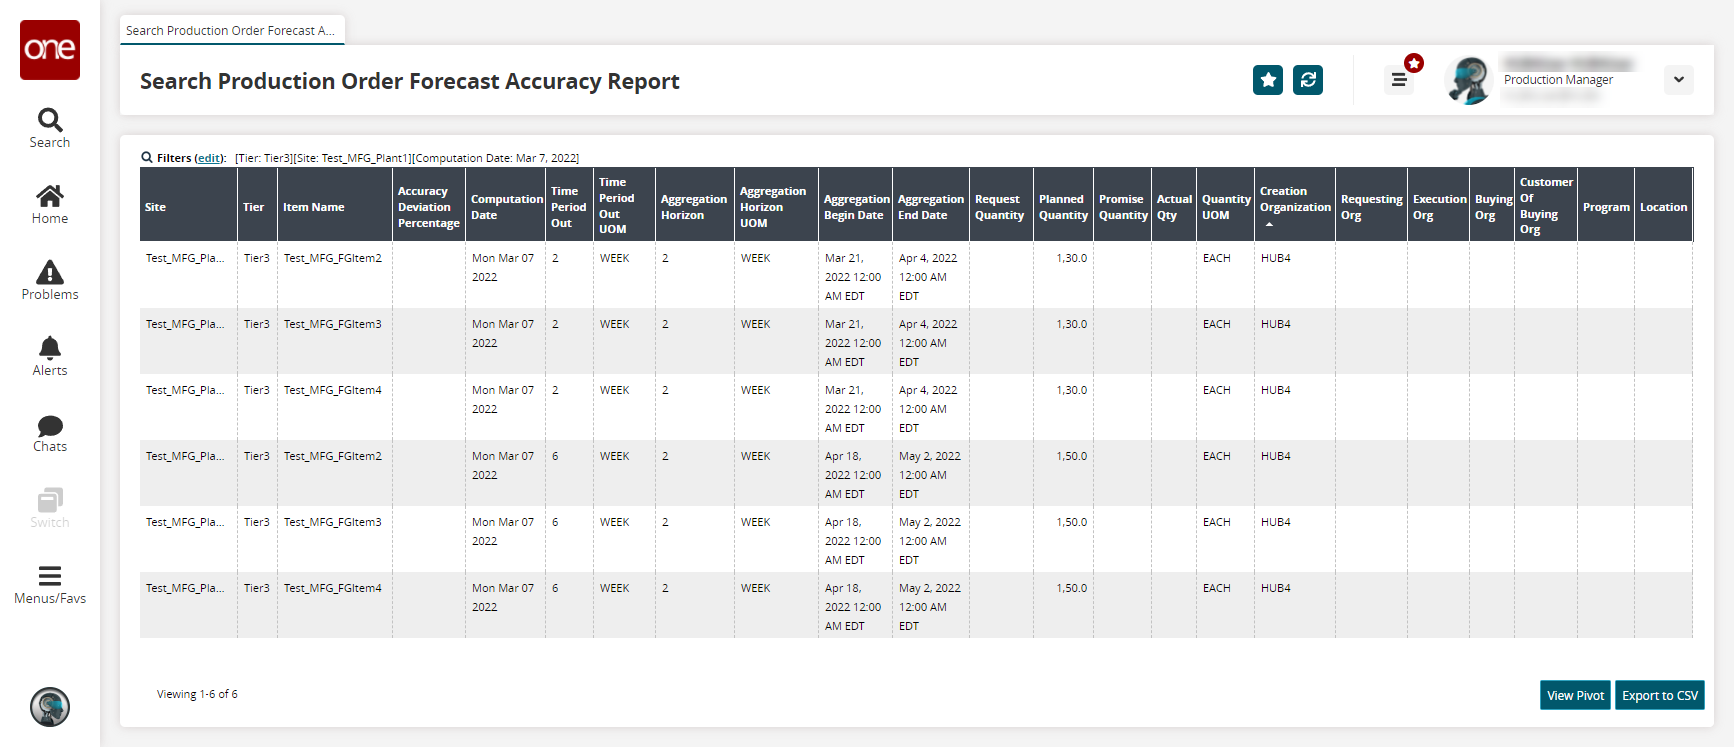This screenshot has height=747, width=1734.
Task: Open the Problems warning icon
Action: click(x=50, y=280)
